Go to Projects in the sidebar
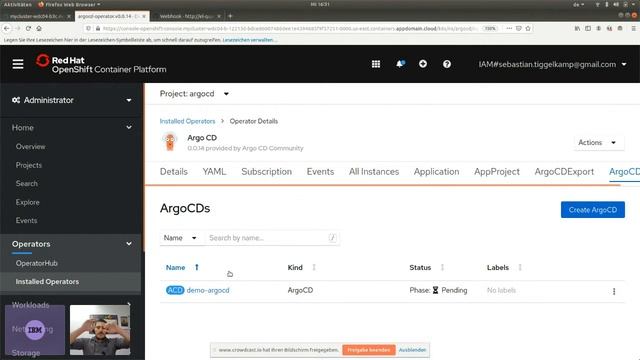The height and width of the screenshot is (360, 640). pyautogui.click(x=29, y=165)
